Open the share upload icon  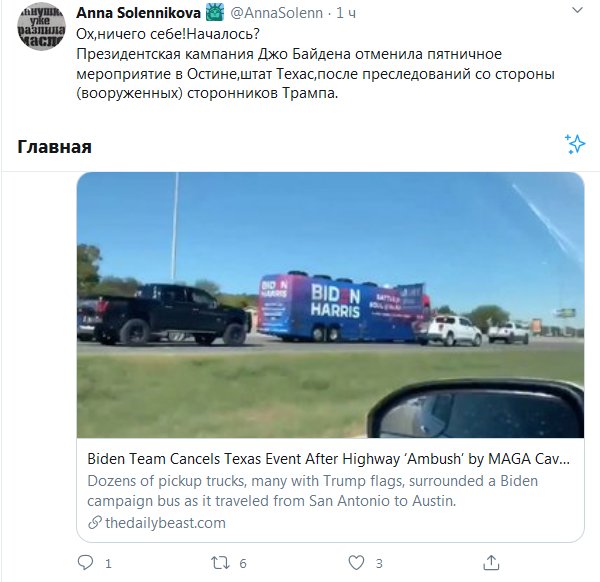click(x=491, y=562)
